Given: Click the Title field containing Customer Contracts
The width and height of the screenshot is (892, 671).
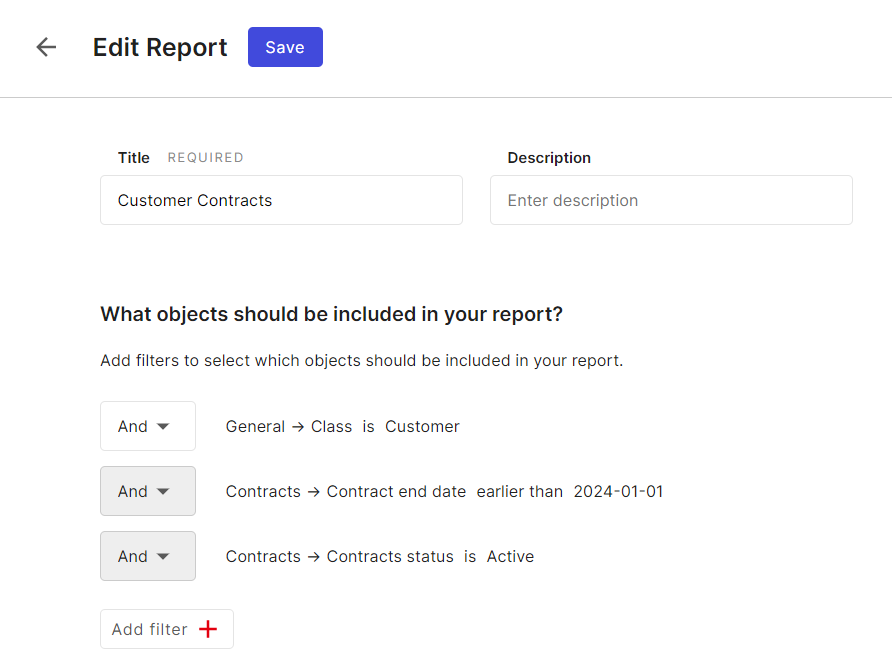Looking at the screenshot, I should (281, 200).
